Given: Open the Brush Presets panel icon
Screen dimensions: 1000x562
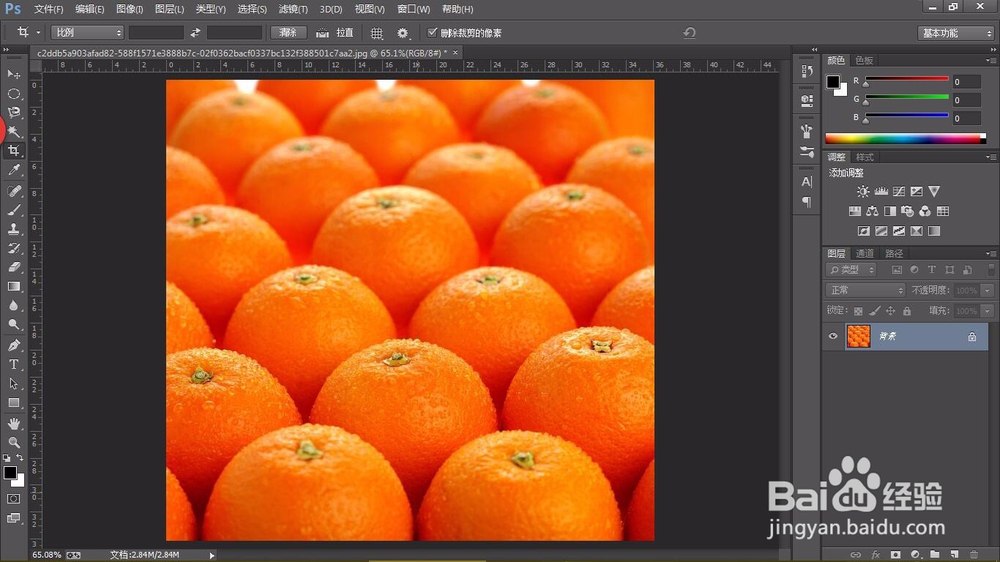Looking at the screenshot, I should point(807,152).
